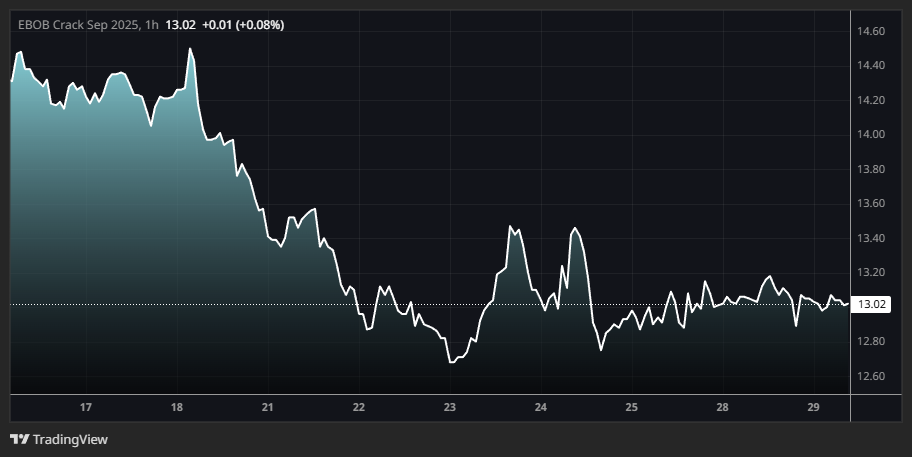Select date 17 on the time axis
Viewport: 912px width, 457px height.
(86, 407)
